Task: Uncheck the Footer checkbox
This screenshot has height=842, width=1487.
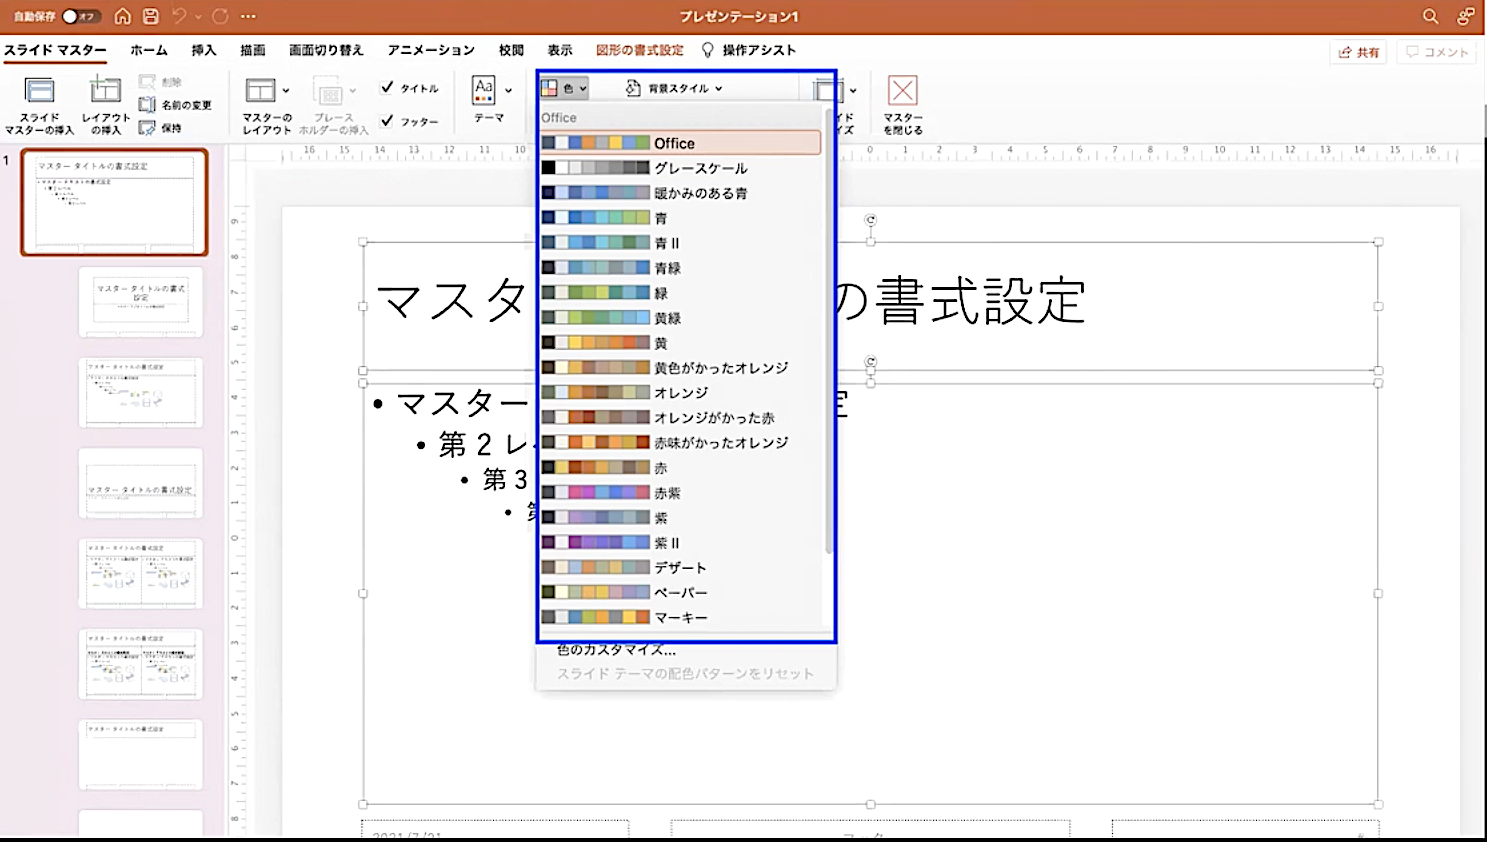Action: [x=387, y=121]
